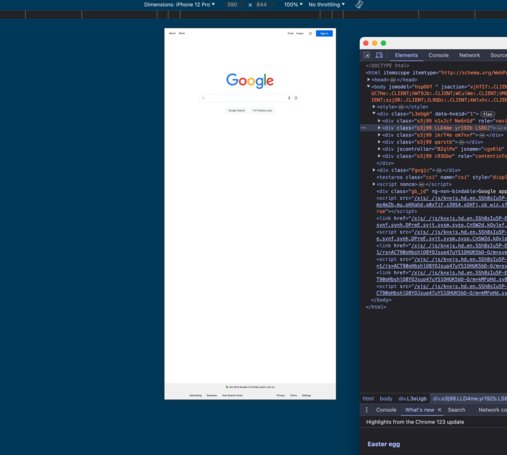The height and width of the screenshot is (455, 507).
Task: Close the What's new drawer tab
Action: 439,410
